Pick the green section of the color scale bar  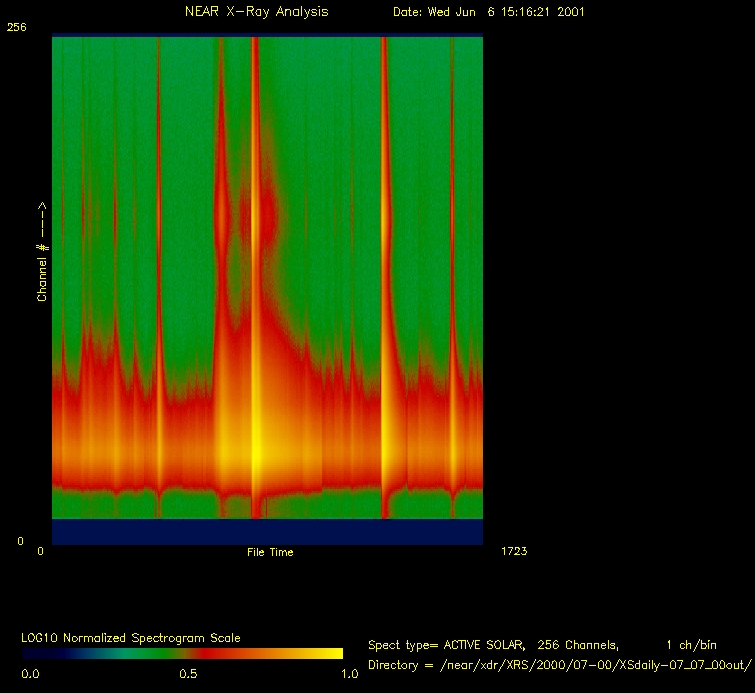pyautogui.click(x=110, y=653)
